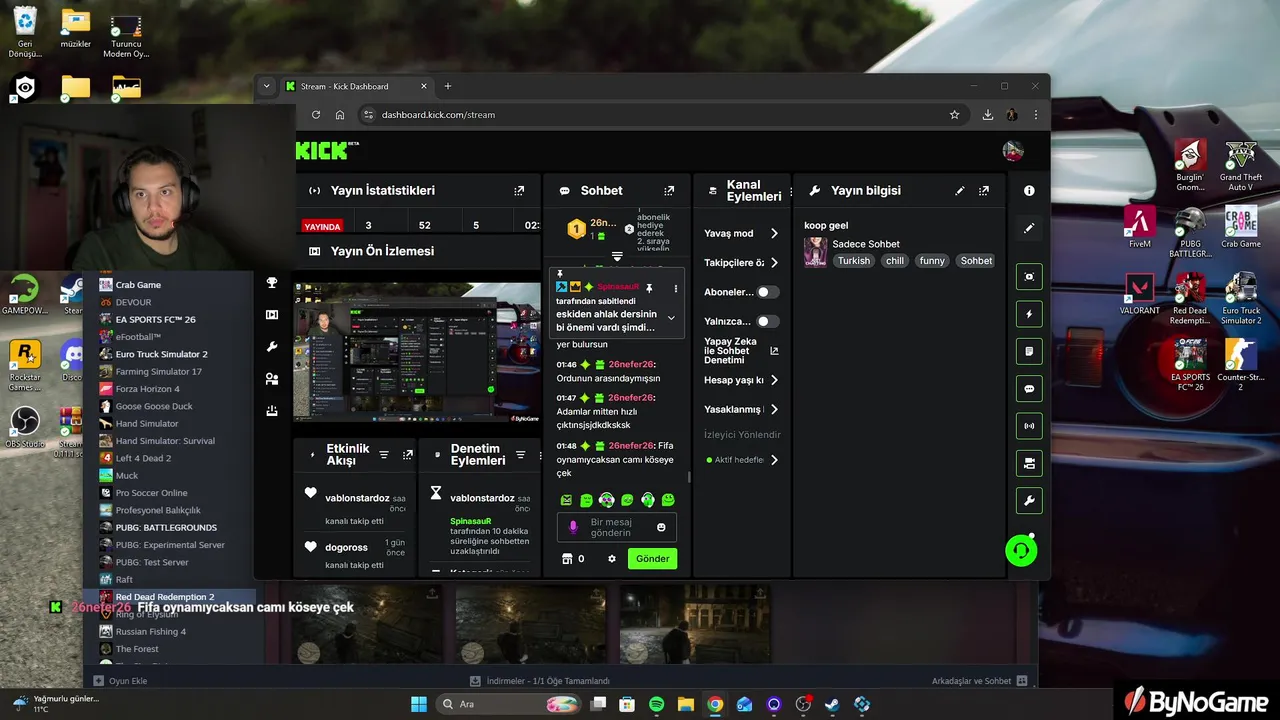Click the shop icon below the chat input
This screenshot has width=1280, height=720.
567,558
